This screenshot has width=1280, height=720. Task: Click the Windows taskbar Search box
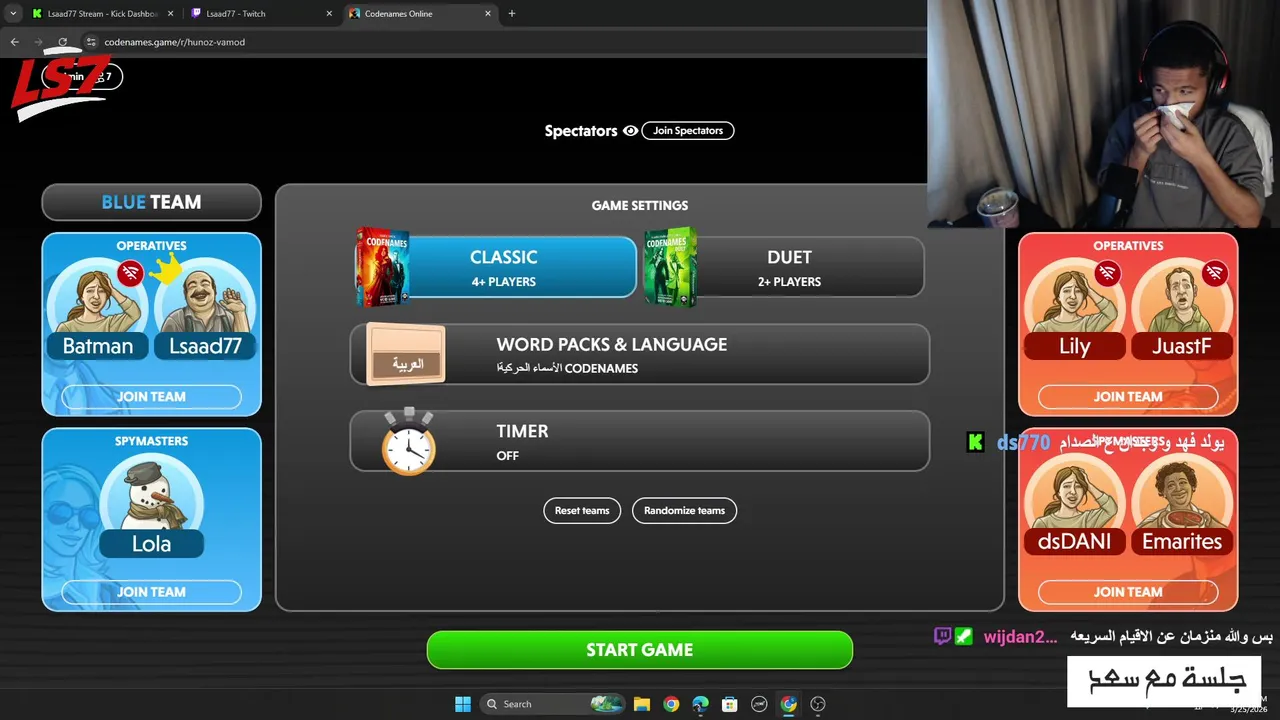[552, 704]
